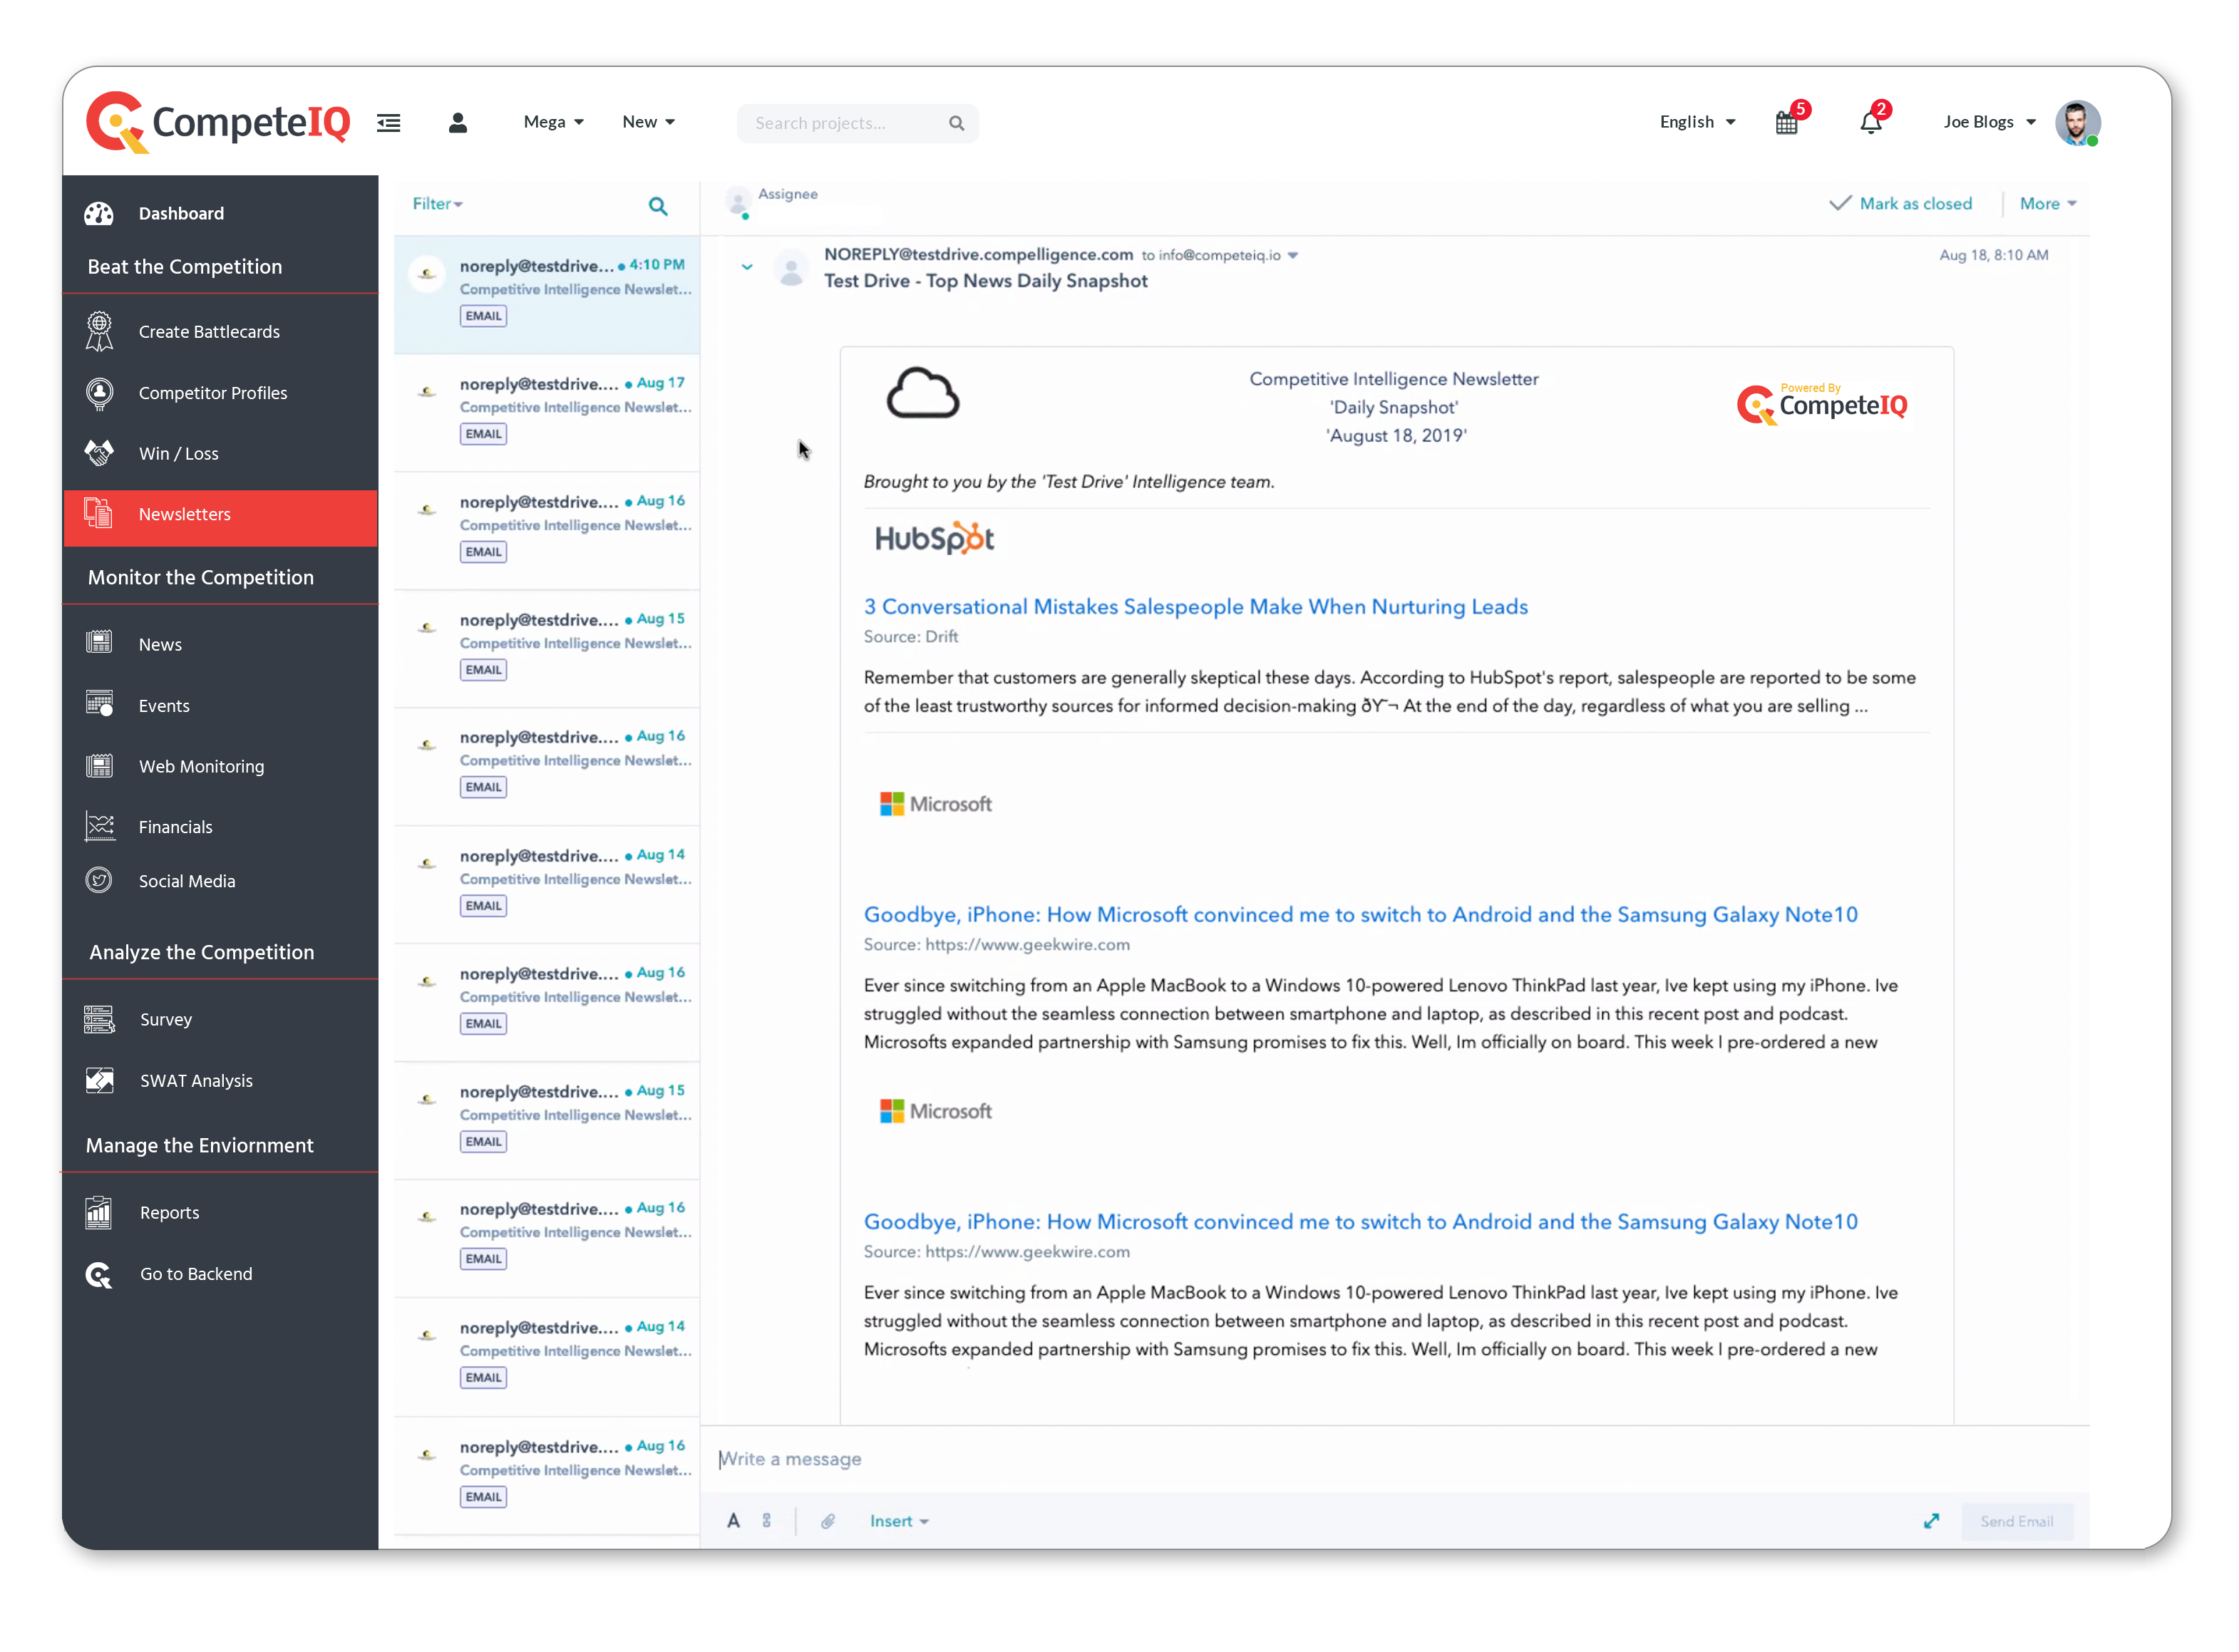Open the Insert dropdown in the composer

(898, 1520)
